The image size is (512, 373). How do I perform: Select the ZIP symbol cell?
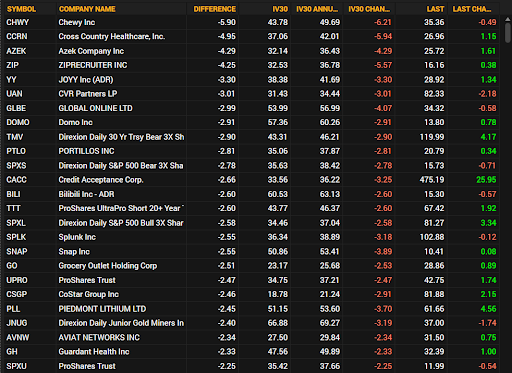[13, 65]
